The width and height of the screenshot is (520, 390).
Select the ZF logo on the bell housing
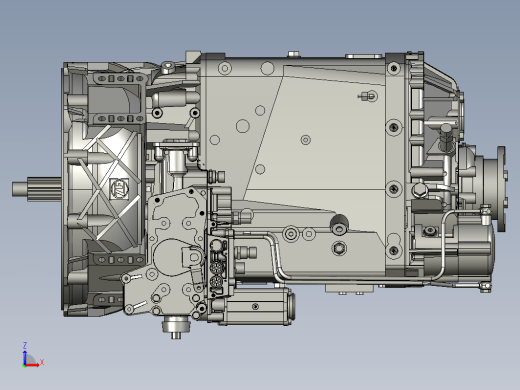(119, 189)
